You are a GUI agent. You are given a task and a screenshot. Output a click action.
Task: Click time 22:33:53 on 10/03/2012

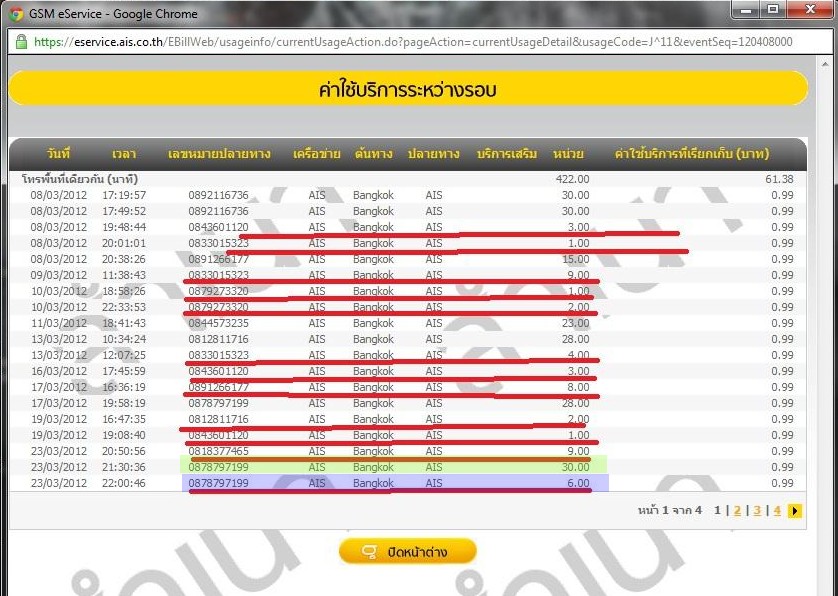(123, 307)
